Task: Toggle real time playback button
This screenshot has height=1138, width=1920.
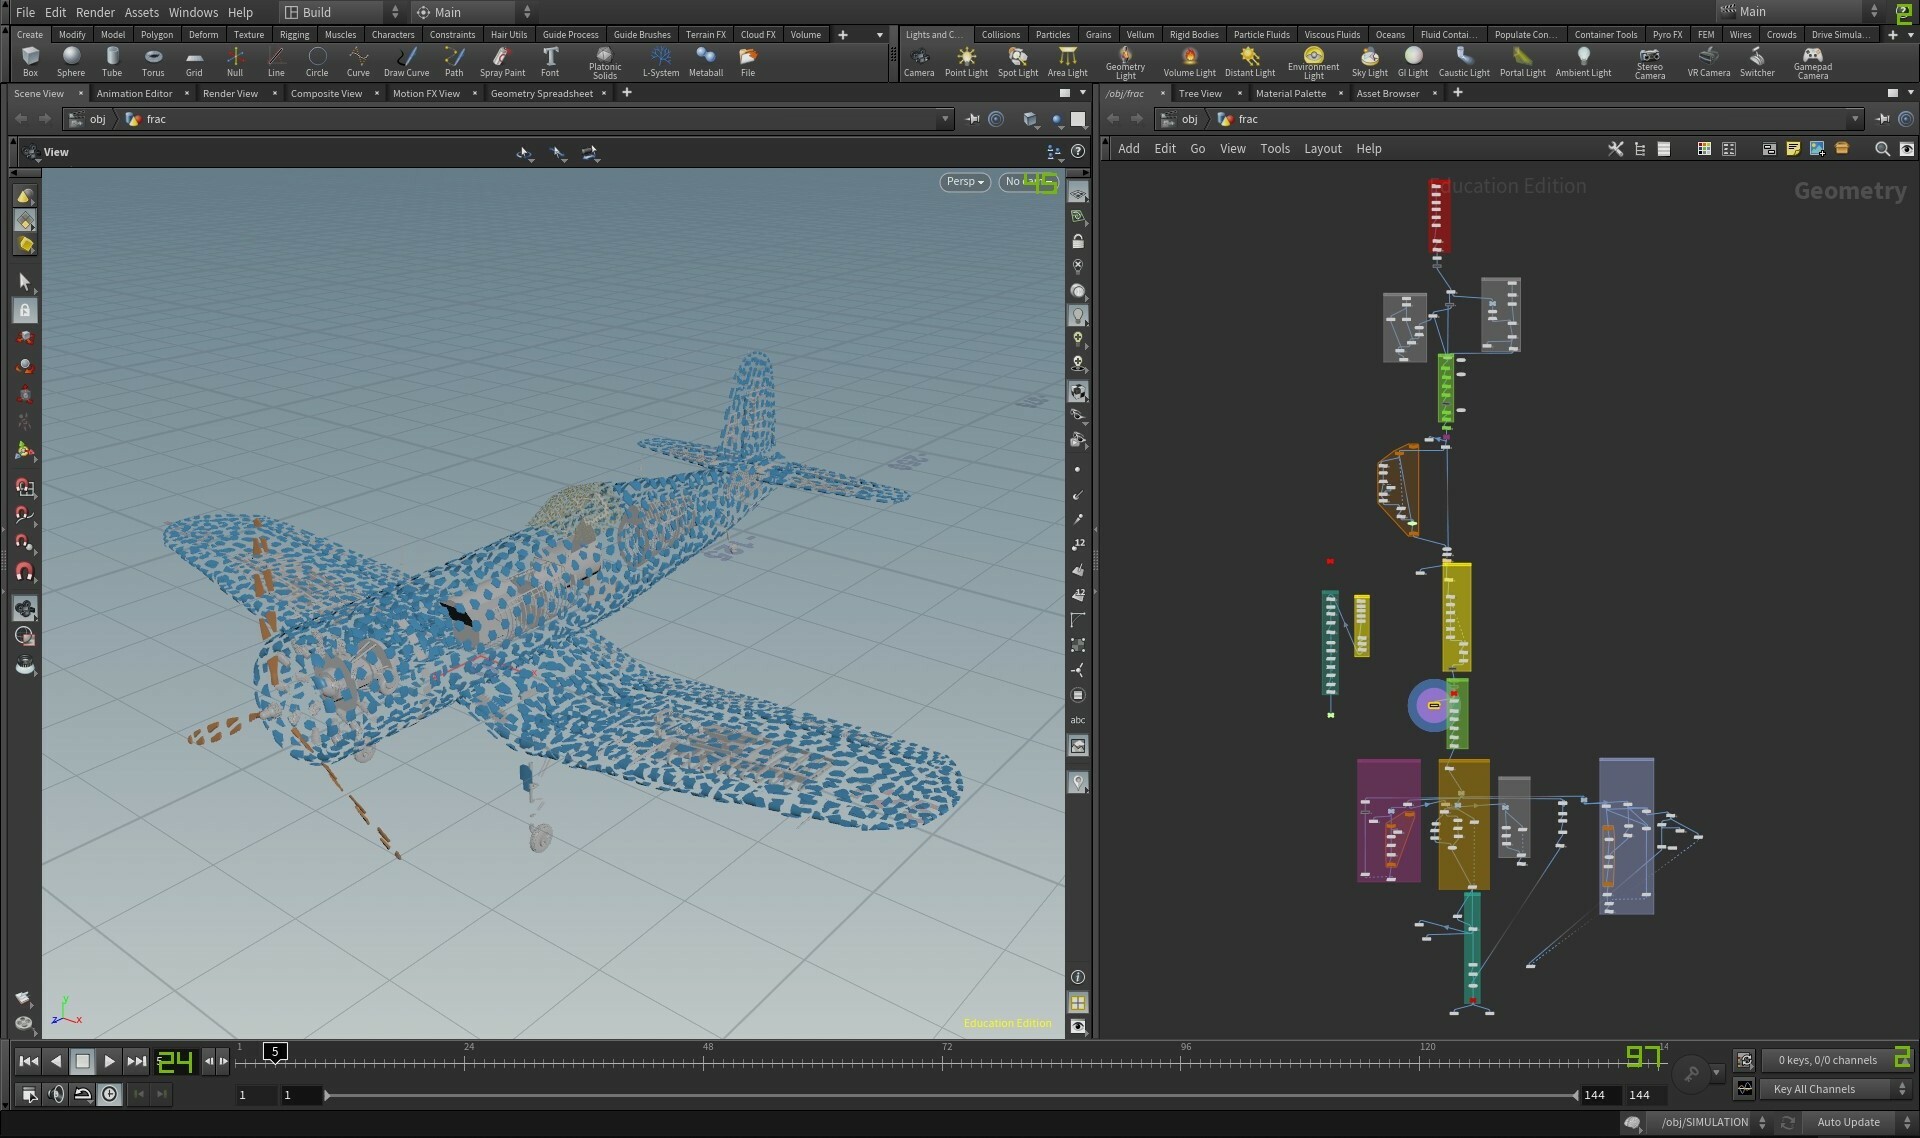Action: pyautogui.click(x=109, y=1094)
